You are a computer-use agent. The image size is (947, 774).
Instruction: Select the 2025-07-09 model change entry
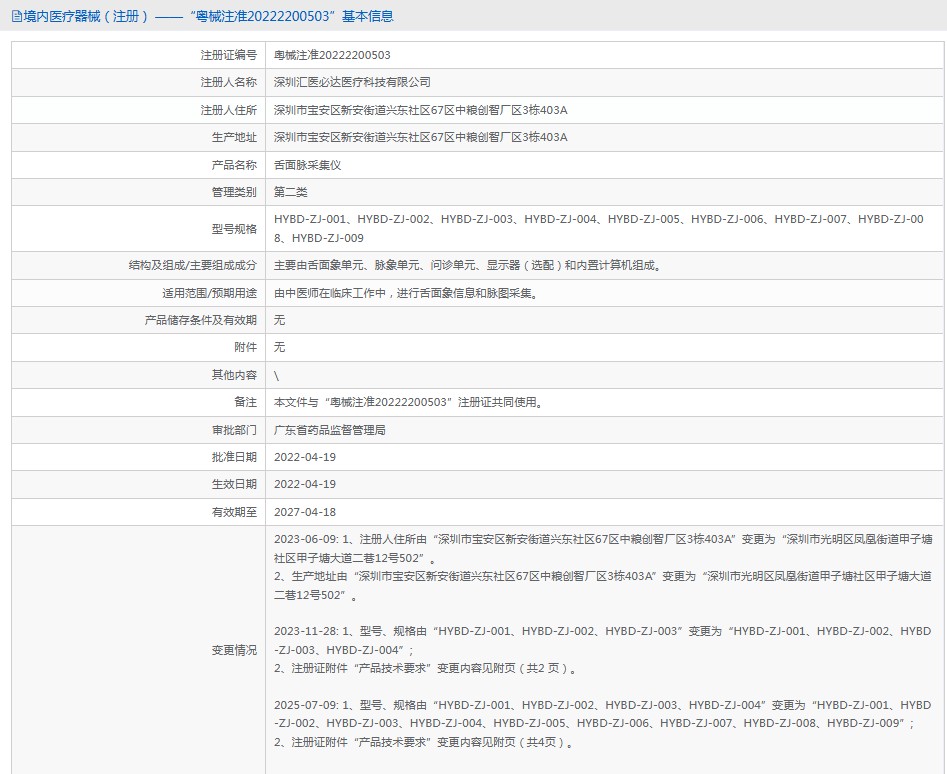tap(603, 714)
